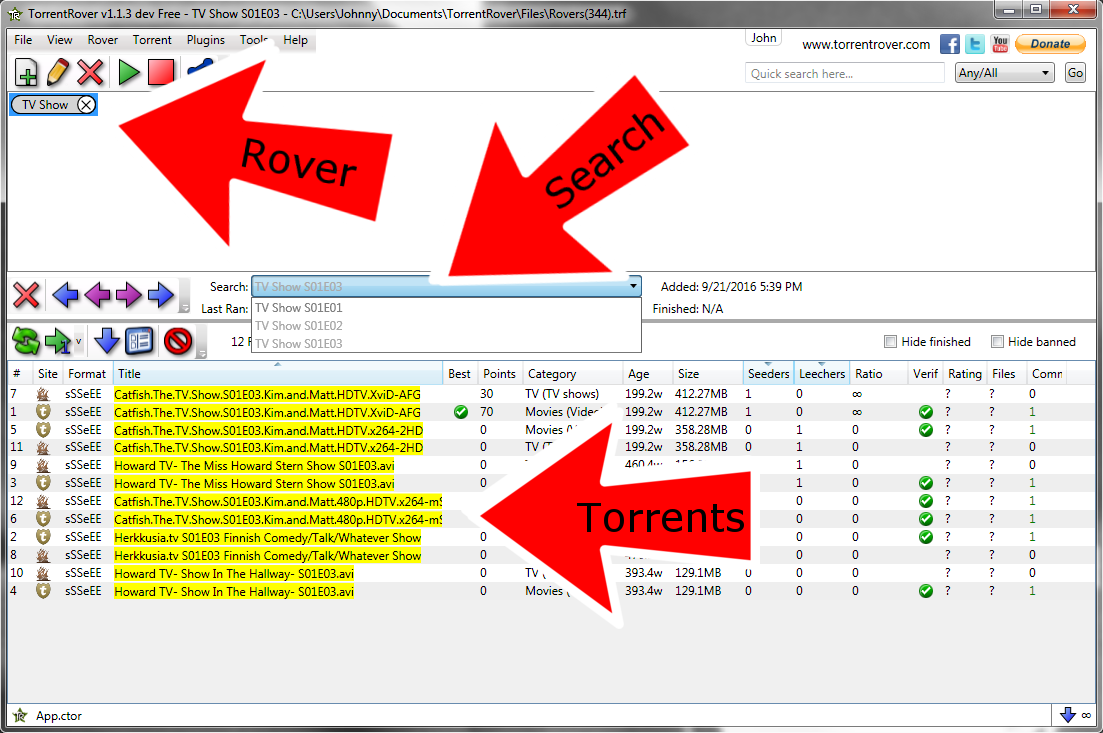Stop the rover with the red stop icon
Screen dimensions: 1103x733
point(161,72)
